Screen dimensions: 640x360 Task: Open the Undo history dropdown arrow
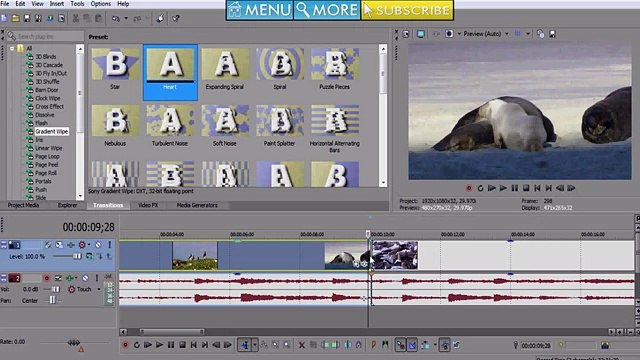(x=126, y=18)
